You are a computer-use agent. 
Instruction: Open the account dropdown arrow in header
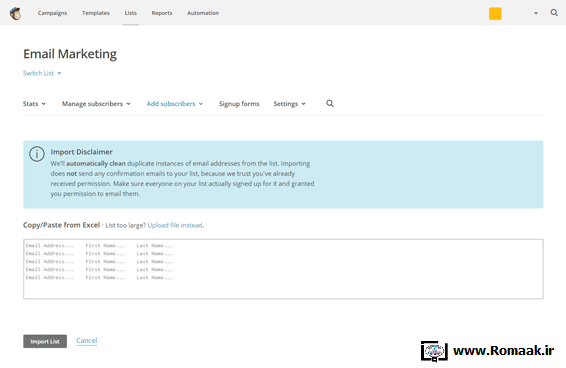[x=536, y=13]
